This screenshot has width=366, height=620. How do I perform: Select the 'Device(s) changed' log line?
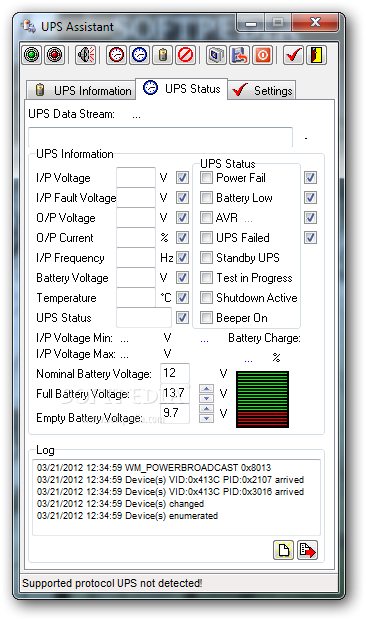[120, 504]
